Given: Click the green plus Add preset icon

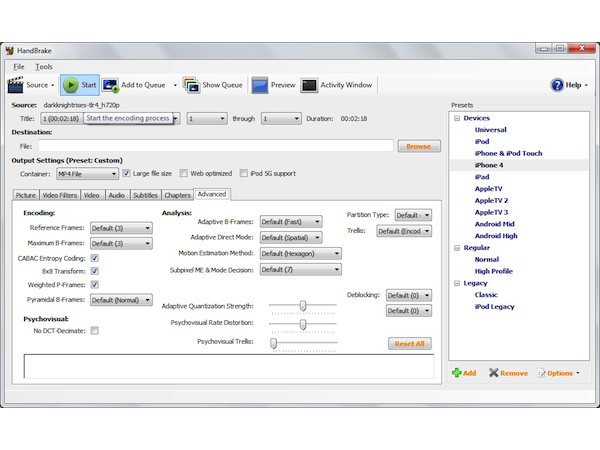Looking at the screenshot, I should coord(457,373).
